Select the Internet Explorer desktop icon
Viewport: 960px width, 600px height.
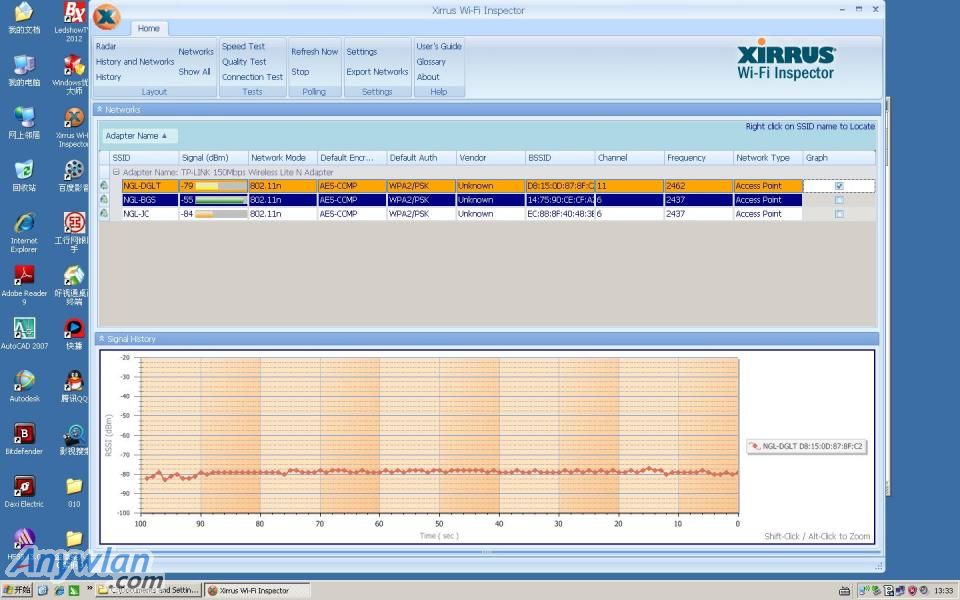point(24,233)
